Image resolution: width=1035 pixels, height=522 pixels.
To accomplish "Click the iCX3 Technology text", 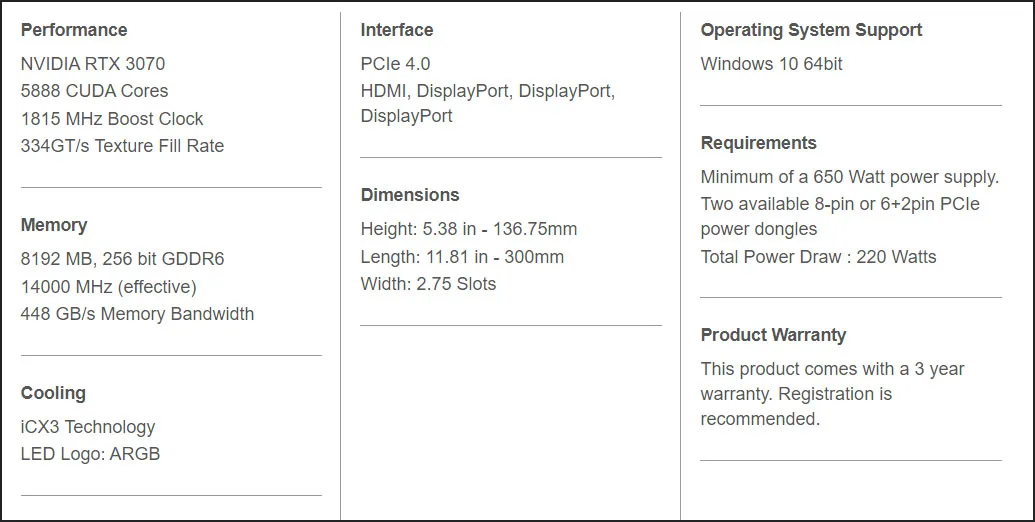I will point(88,427).
